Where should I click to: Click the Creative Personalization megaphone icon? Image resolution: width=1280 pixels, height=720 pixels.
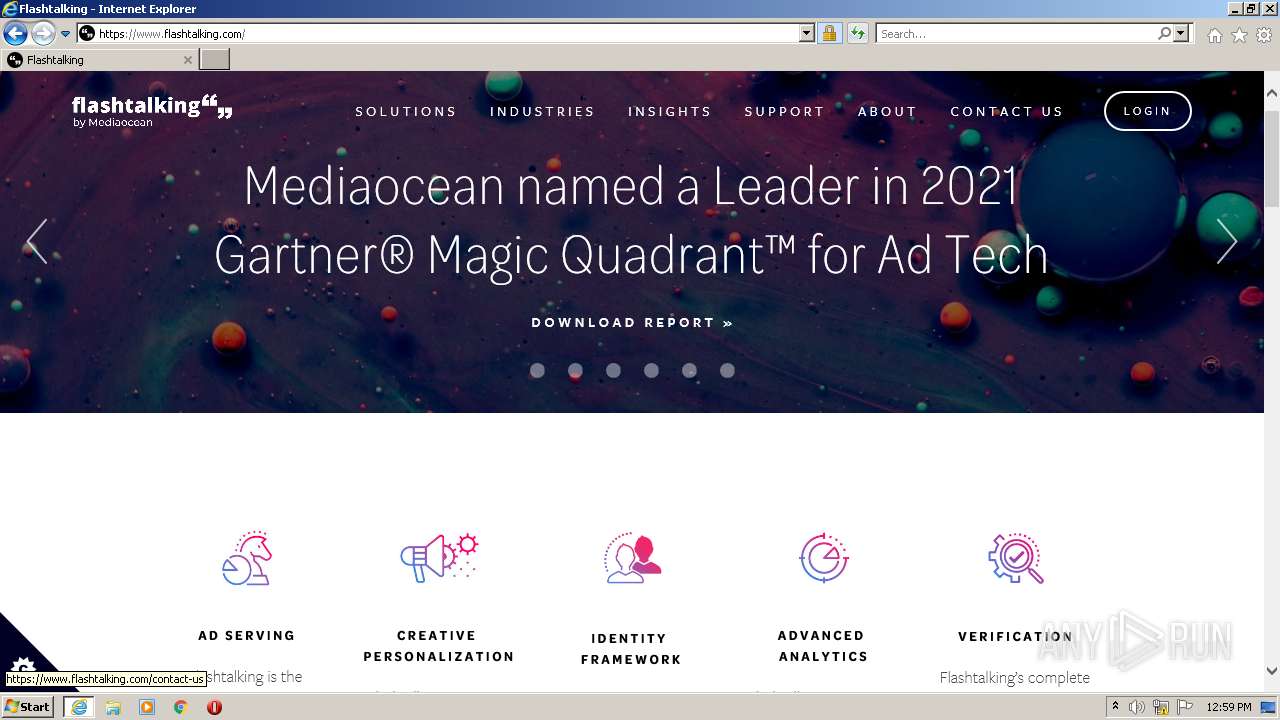(x=439, y=558)
